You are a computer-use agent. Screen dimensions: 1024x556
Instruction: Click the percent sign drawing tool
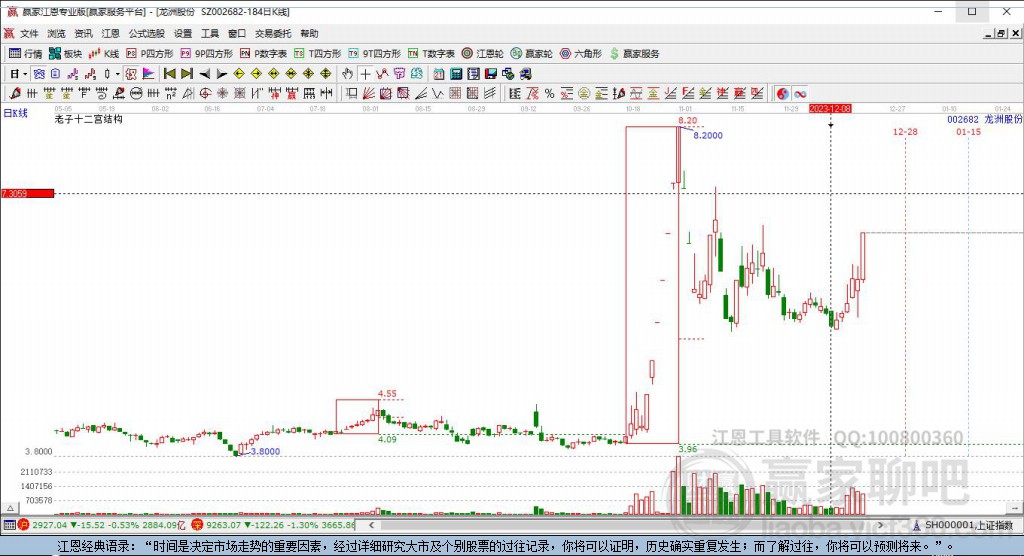549,93
